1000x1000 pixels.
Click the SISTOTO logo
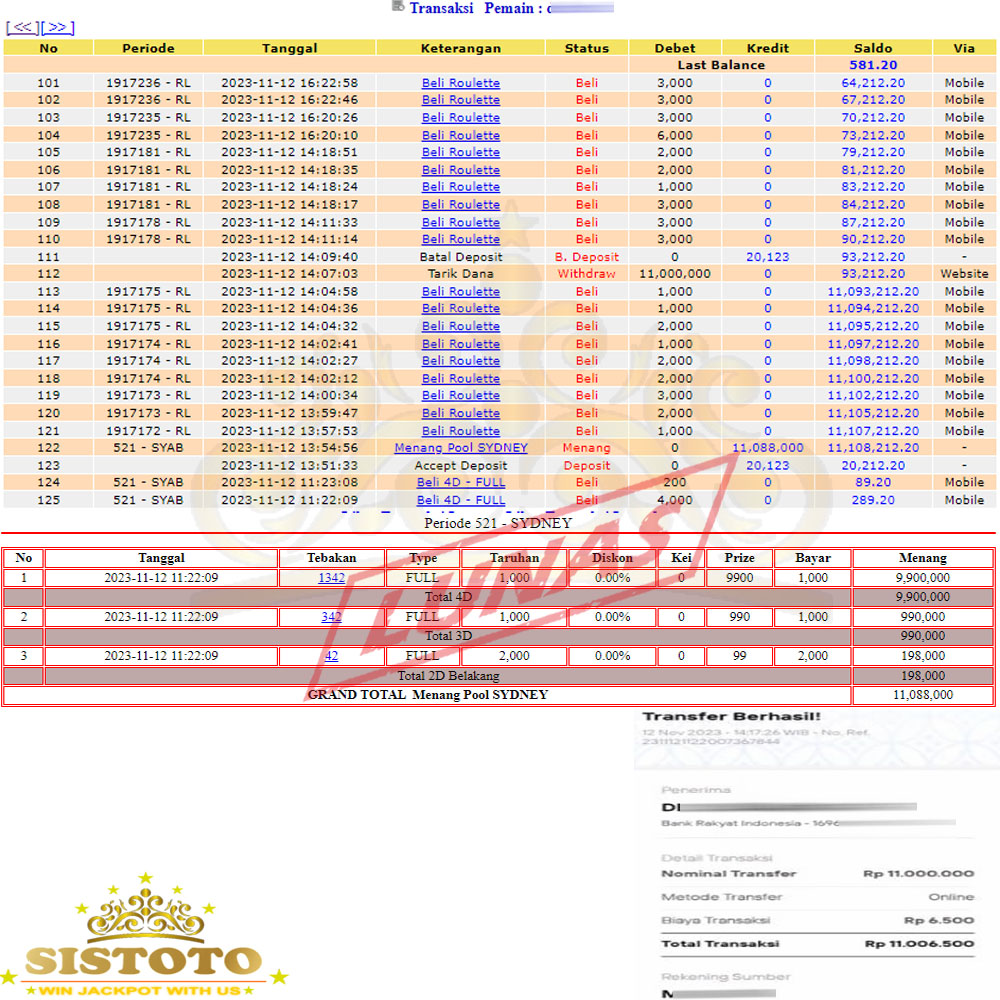(143, 938)
